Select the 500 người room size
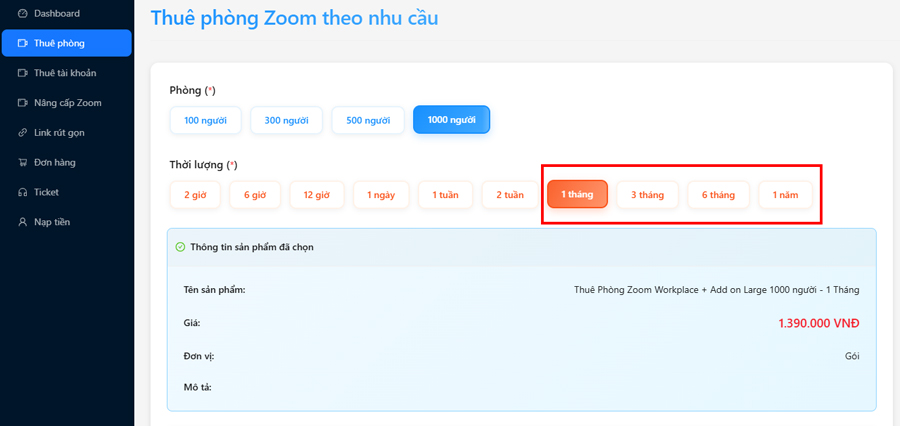Image resolution: width=900 pixels, height=426 pixels. (368, 121)
